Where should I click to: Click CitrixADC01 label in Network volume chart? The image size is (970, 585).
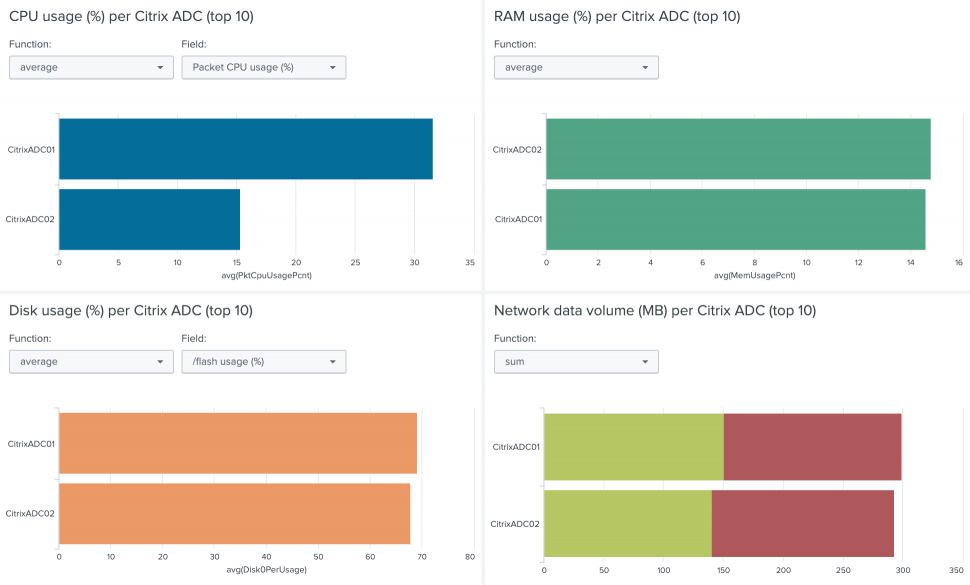click(x=516, y=447)
